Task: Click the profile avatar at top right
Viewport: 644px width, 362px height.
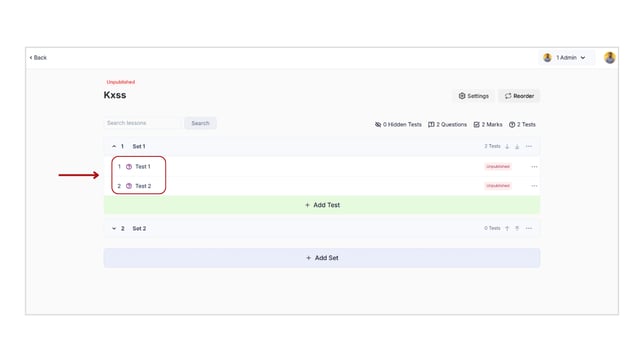Action: click(610, 58)
